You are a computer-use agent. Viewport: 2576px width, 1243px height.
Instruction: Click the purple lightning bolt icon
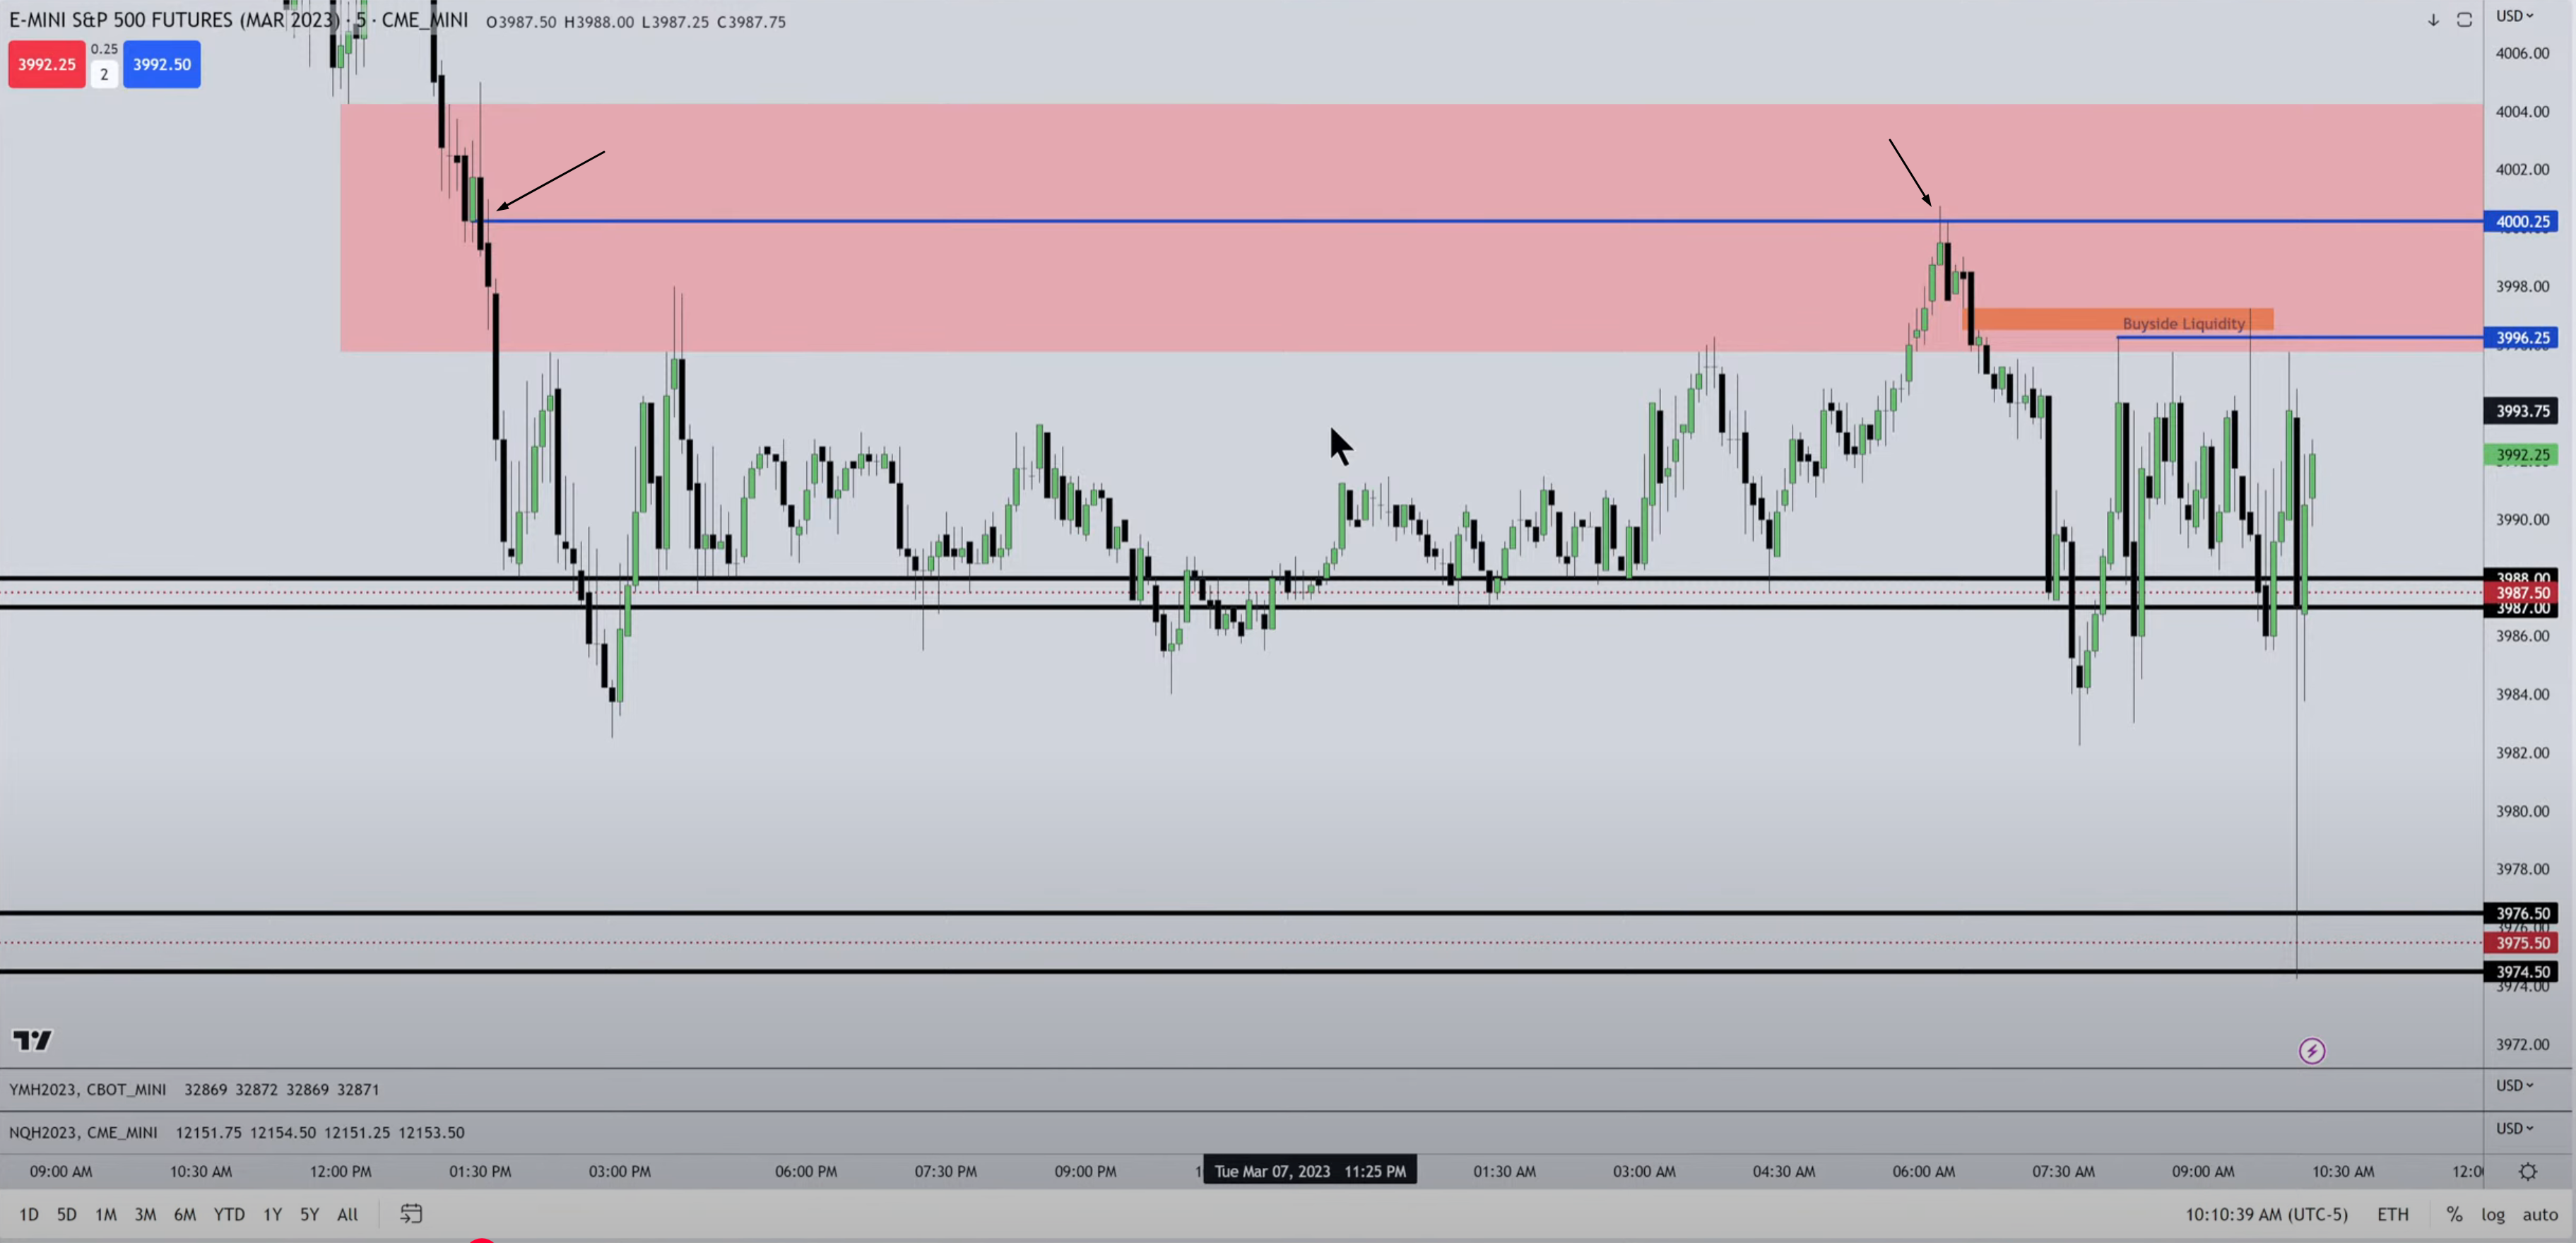pyautogui.click(x=2311, y=1051)
